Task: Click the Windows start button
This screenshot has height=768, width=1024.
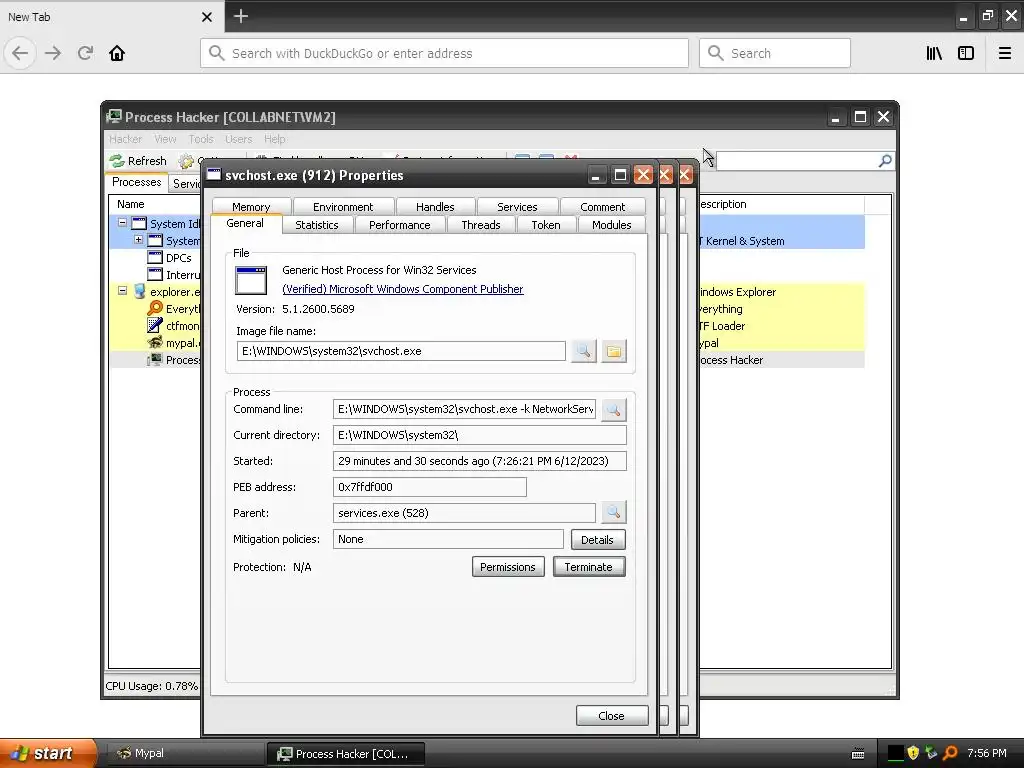Action: 47,753
